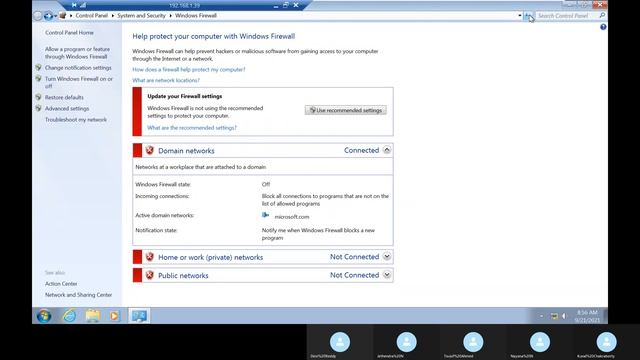Click shield icon beside Advanced settings

(x=38, y=108)
